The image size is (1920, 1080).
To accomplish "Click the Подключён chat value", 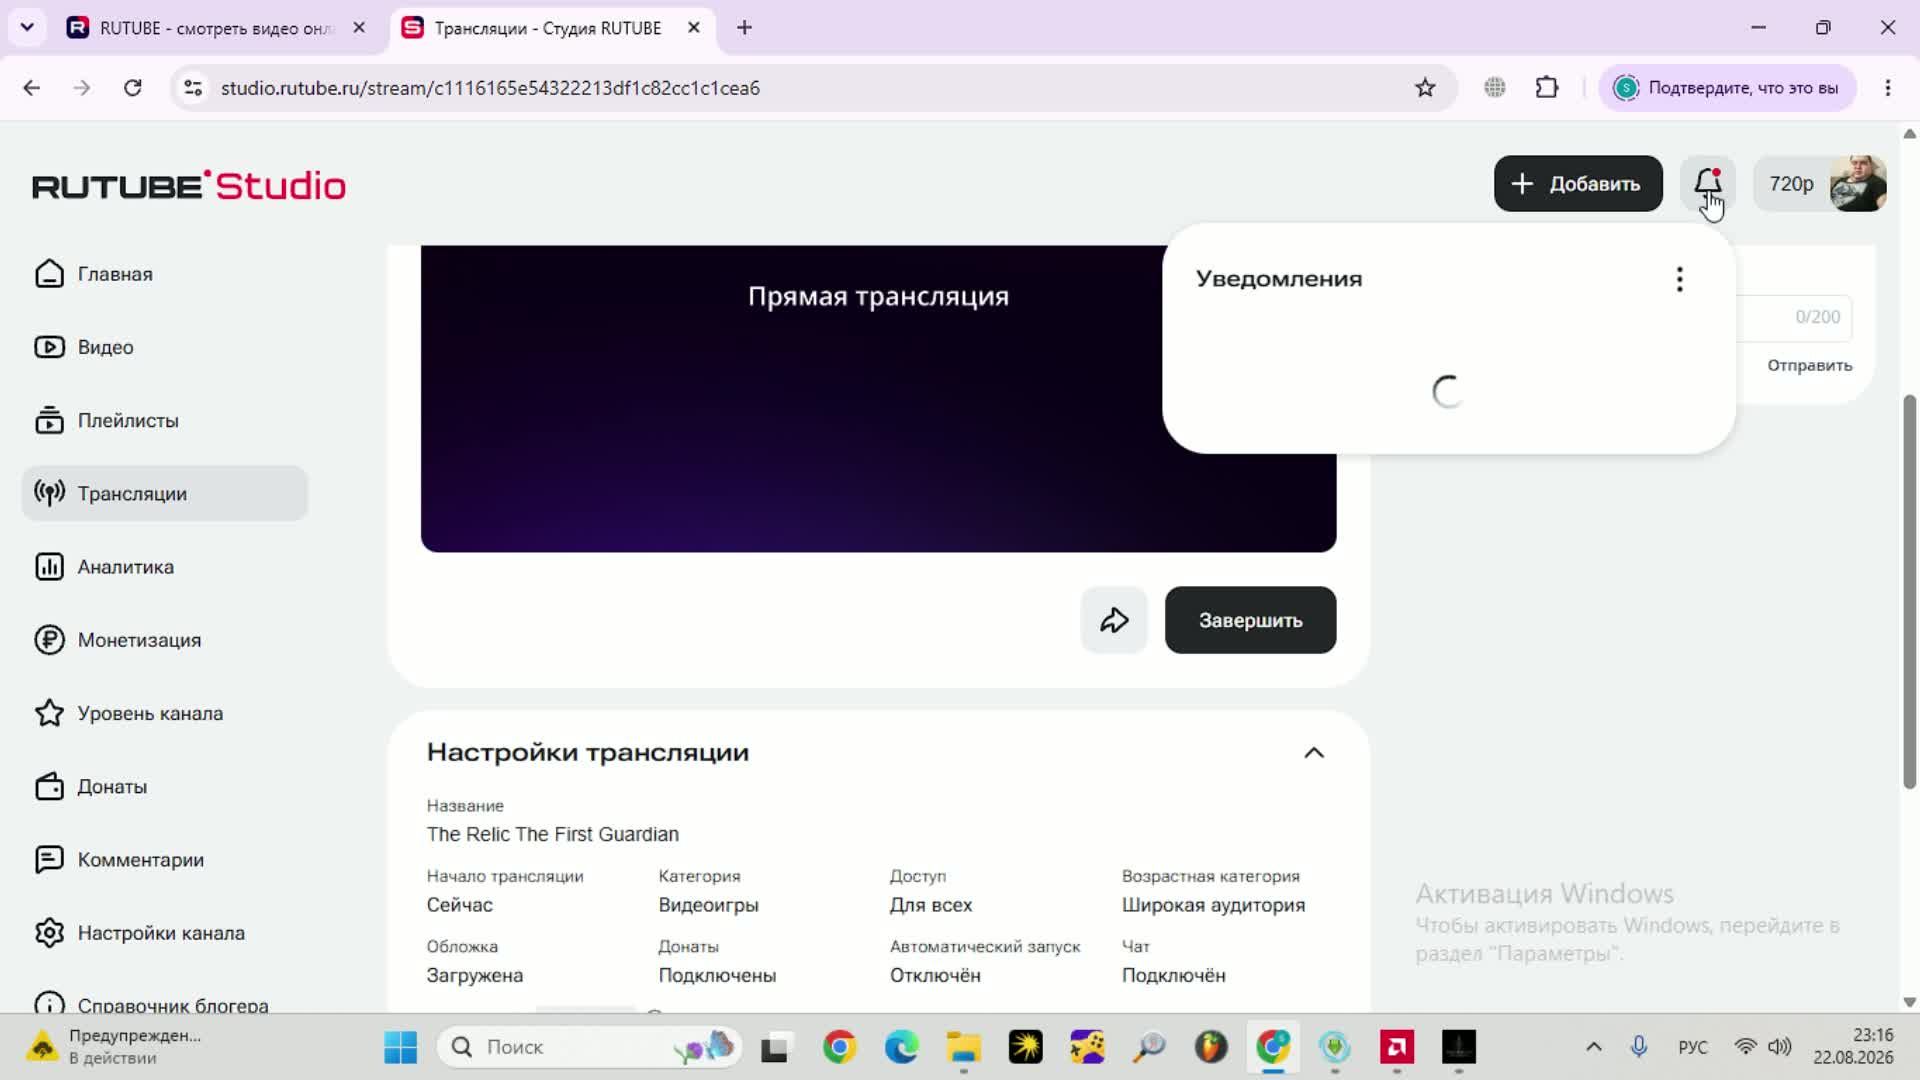I will tap(1173, 975).
